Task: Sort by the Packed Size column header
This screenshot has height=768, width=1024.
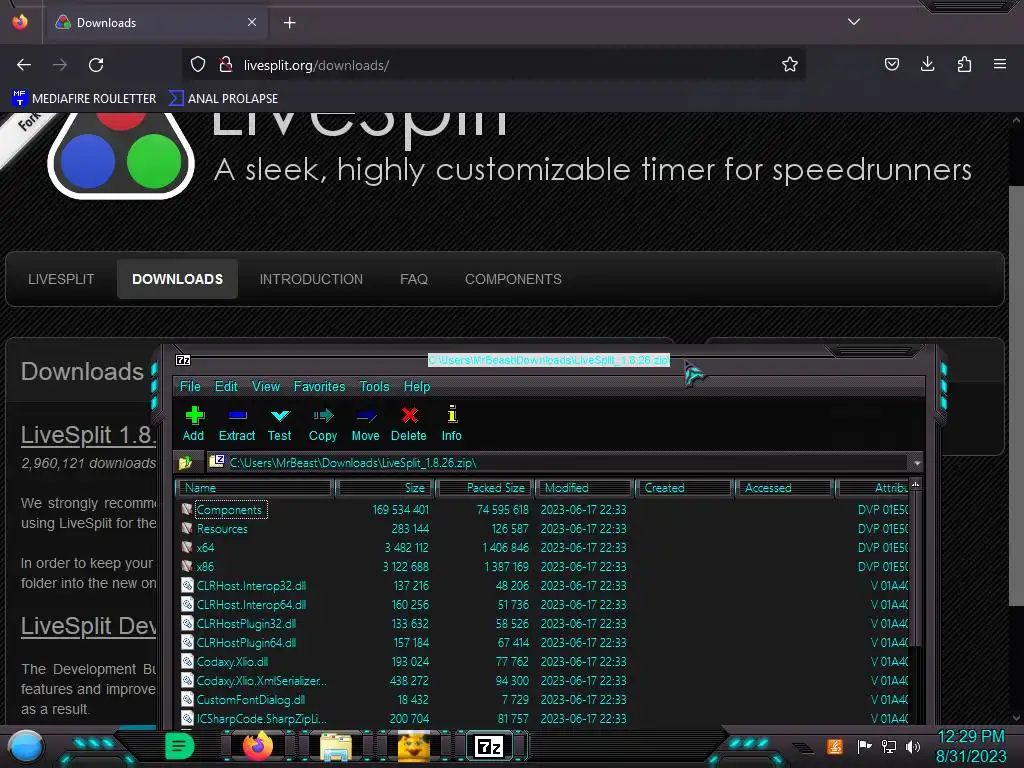Action: 485,488
